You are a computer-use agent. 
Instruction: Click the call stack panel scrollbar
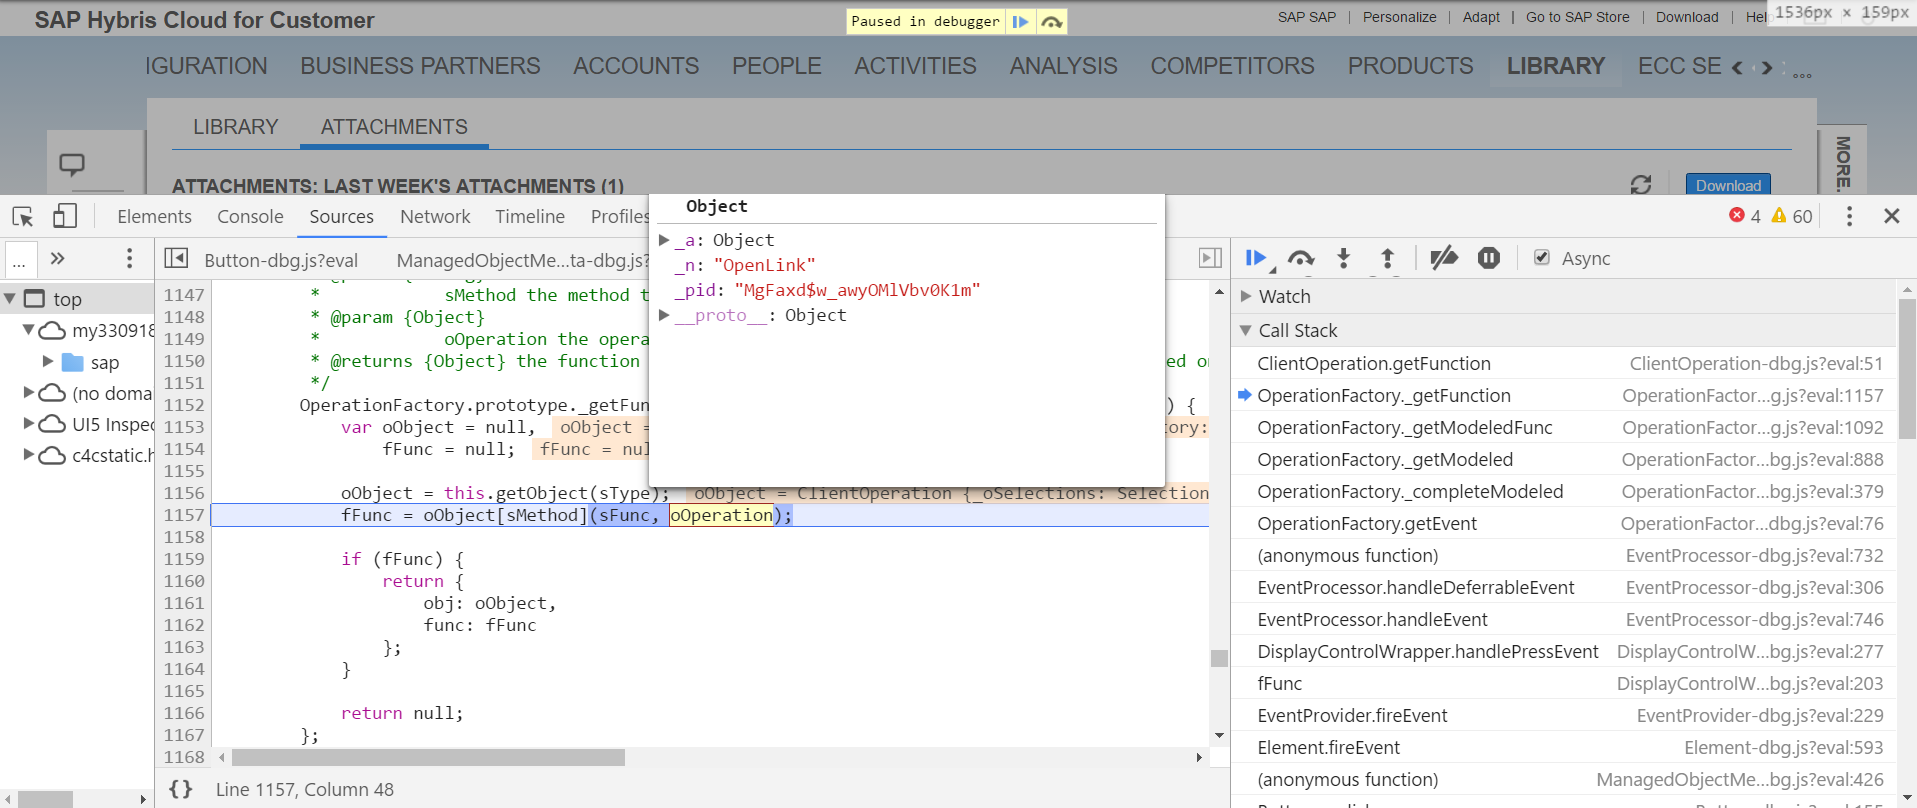[1907, 369]
